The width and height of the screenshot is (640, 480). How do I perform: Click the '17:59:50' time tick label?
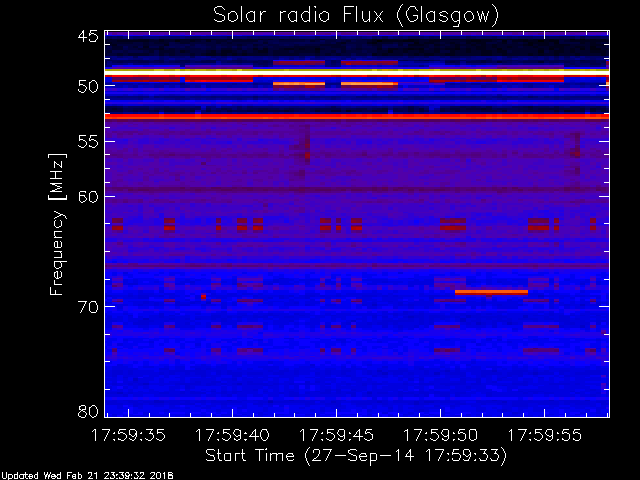coord(440,435)
